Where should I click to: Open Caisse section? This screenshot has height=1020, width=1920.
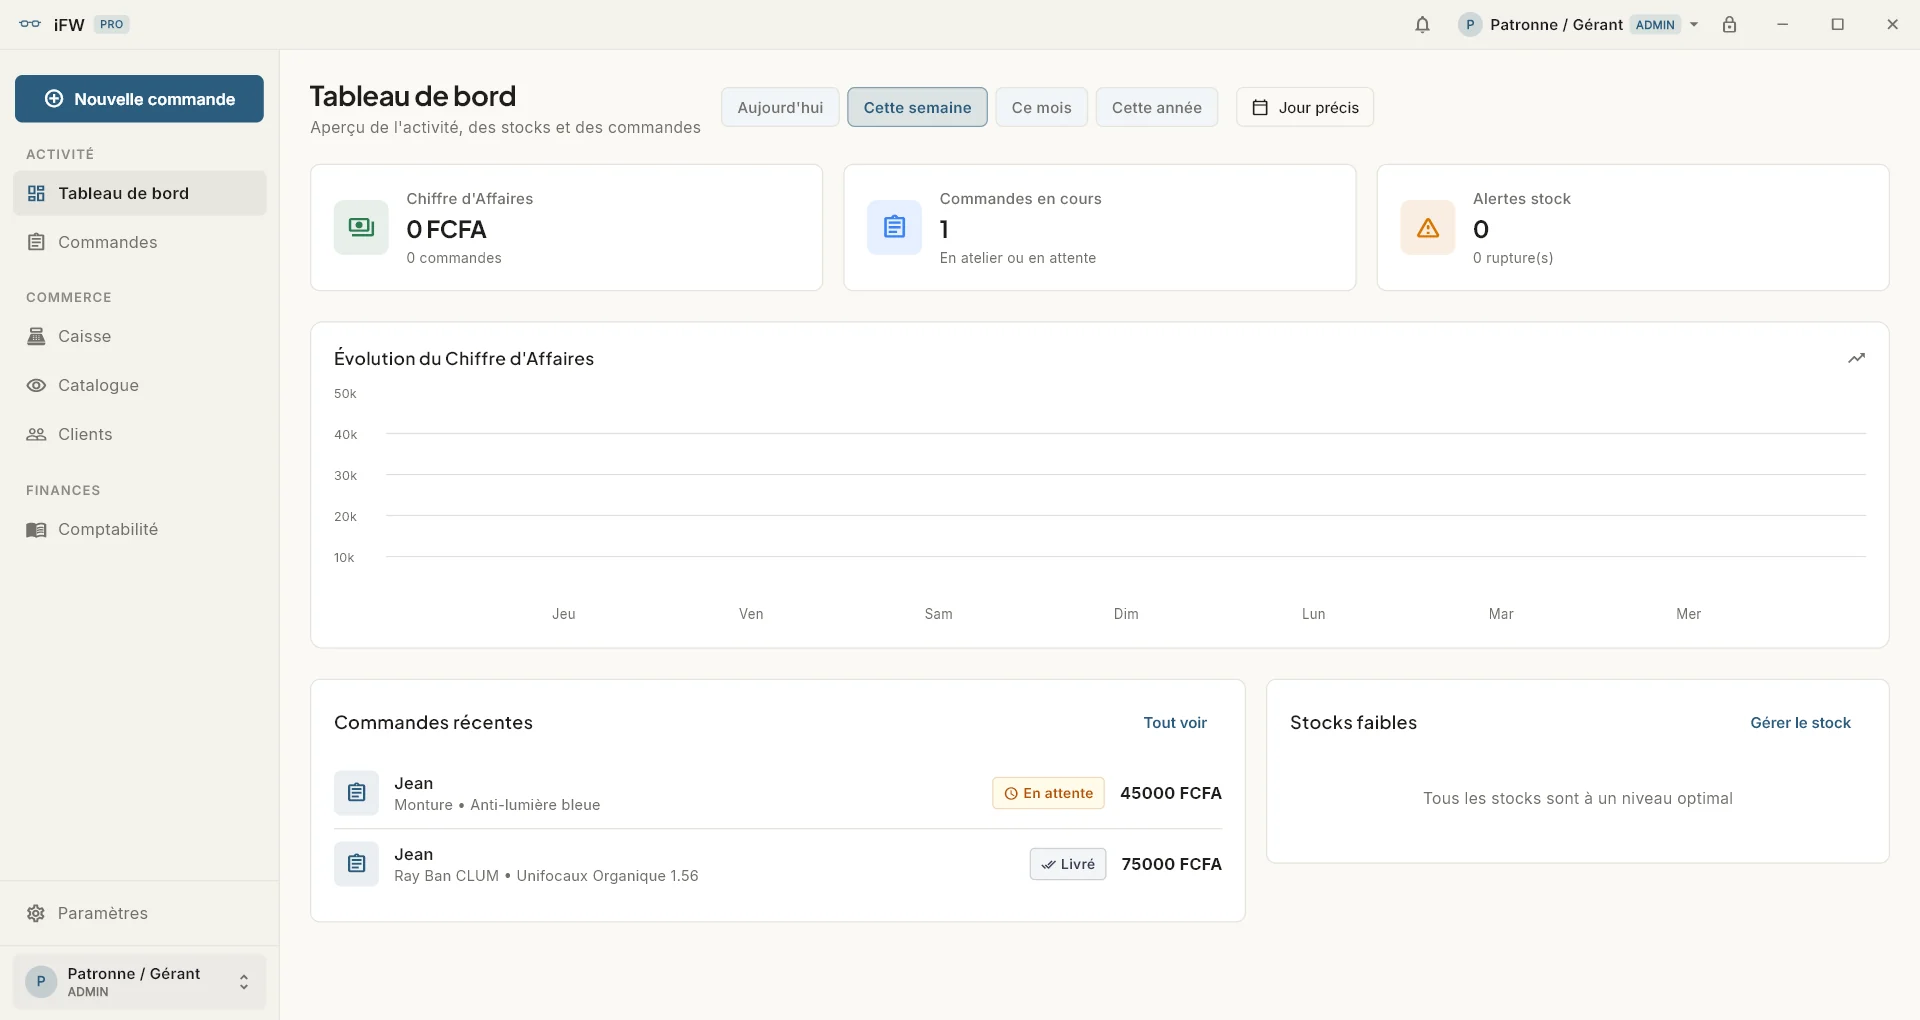(140, 336)
